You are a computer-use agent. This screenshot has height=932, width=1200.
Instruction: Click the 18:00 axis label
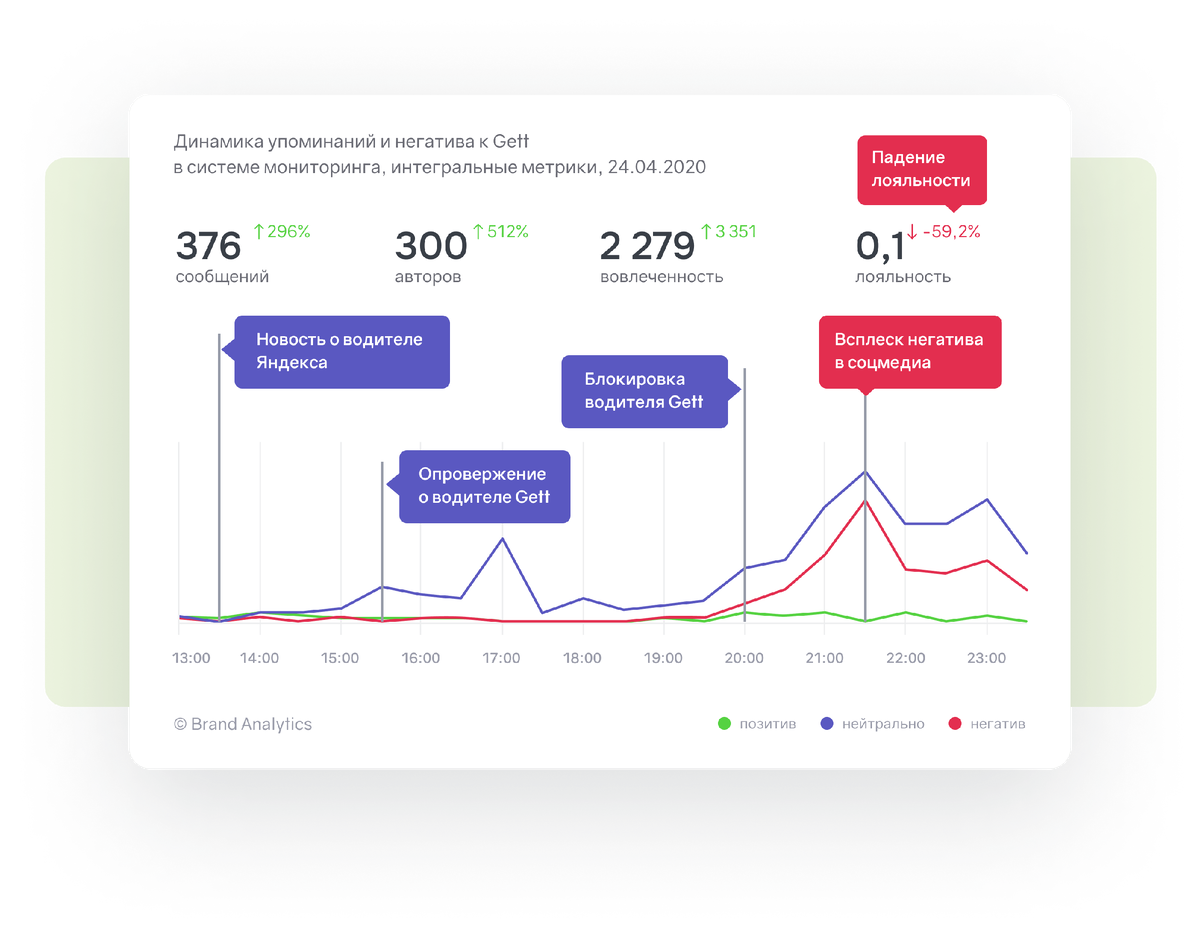coord(582,658)
